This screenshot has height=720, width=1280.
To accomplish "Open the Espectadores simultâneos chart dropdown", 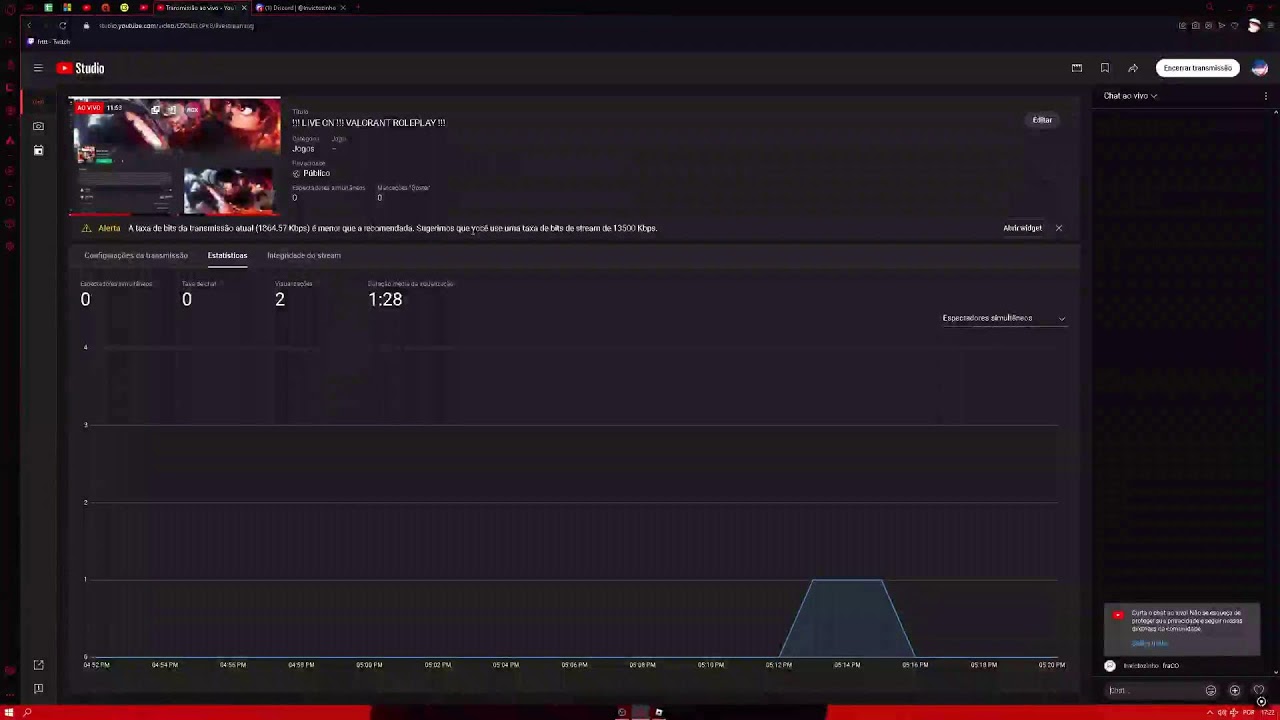I will click(x=1004, y=318).
